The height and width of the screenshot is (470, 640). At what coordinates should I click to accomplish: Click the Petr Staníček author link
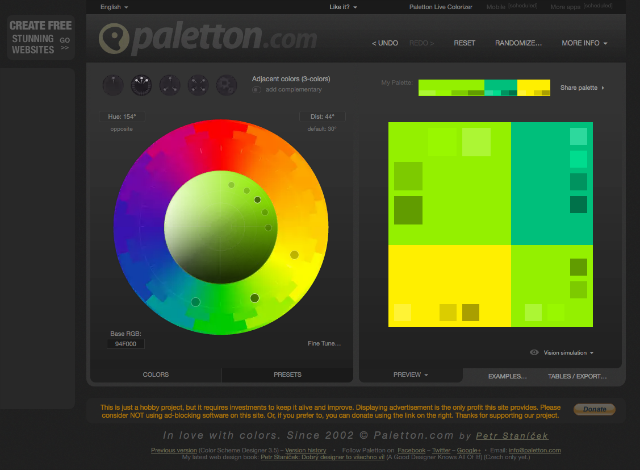512,436
